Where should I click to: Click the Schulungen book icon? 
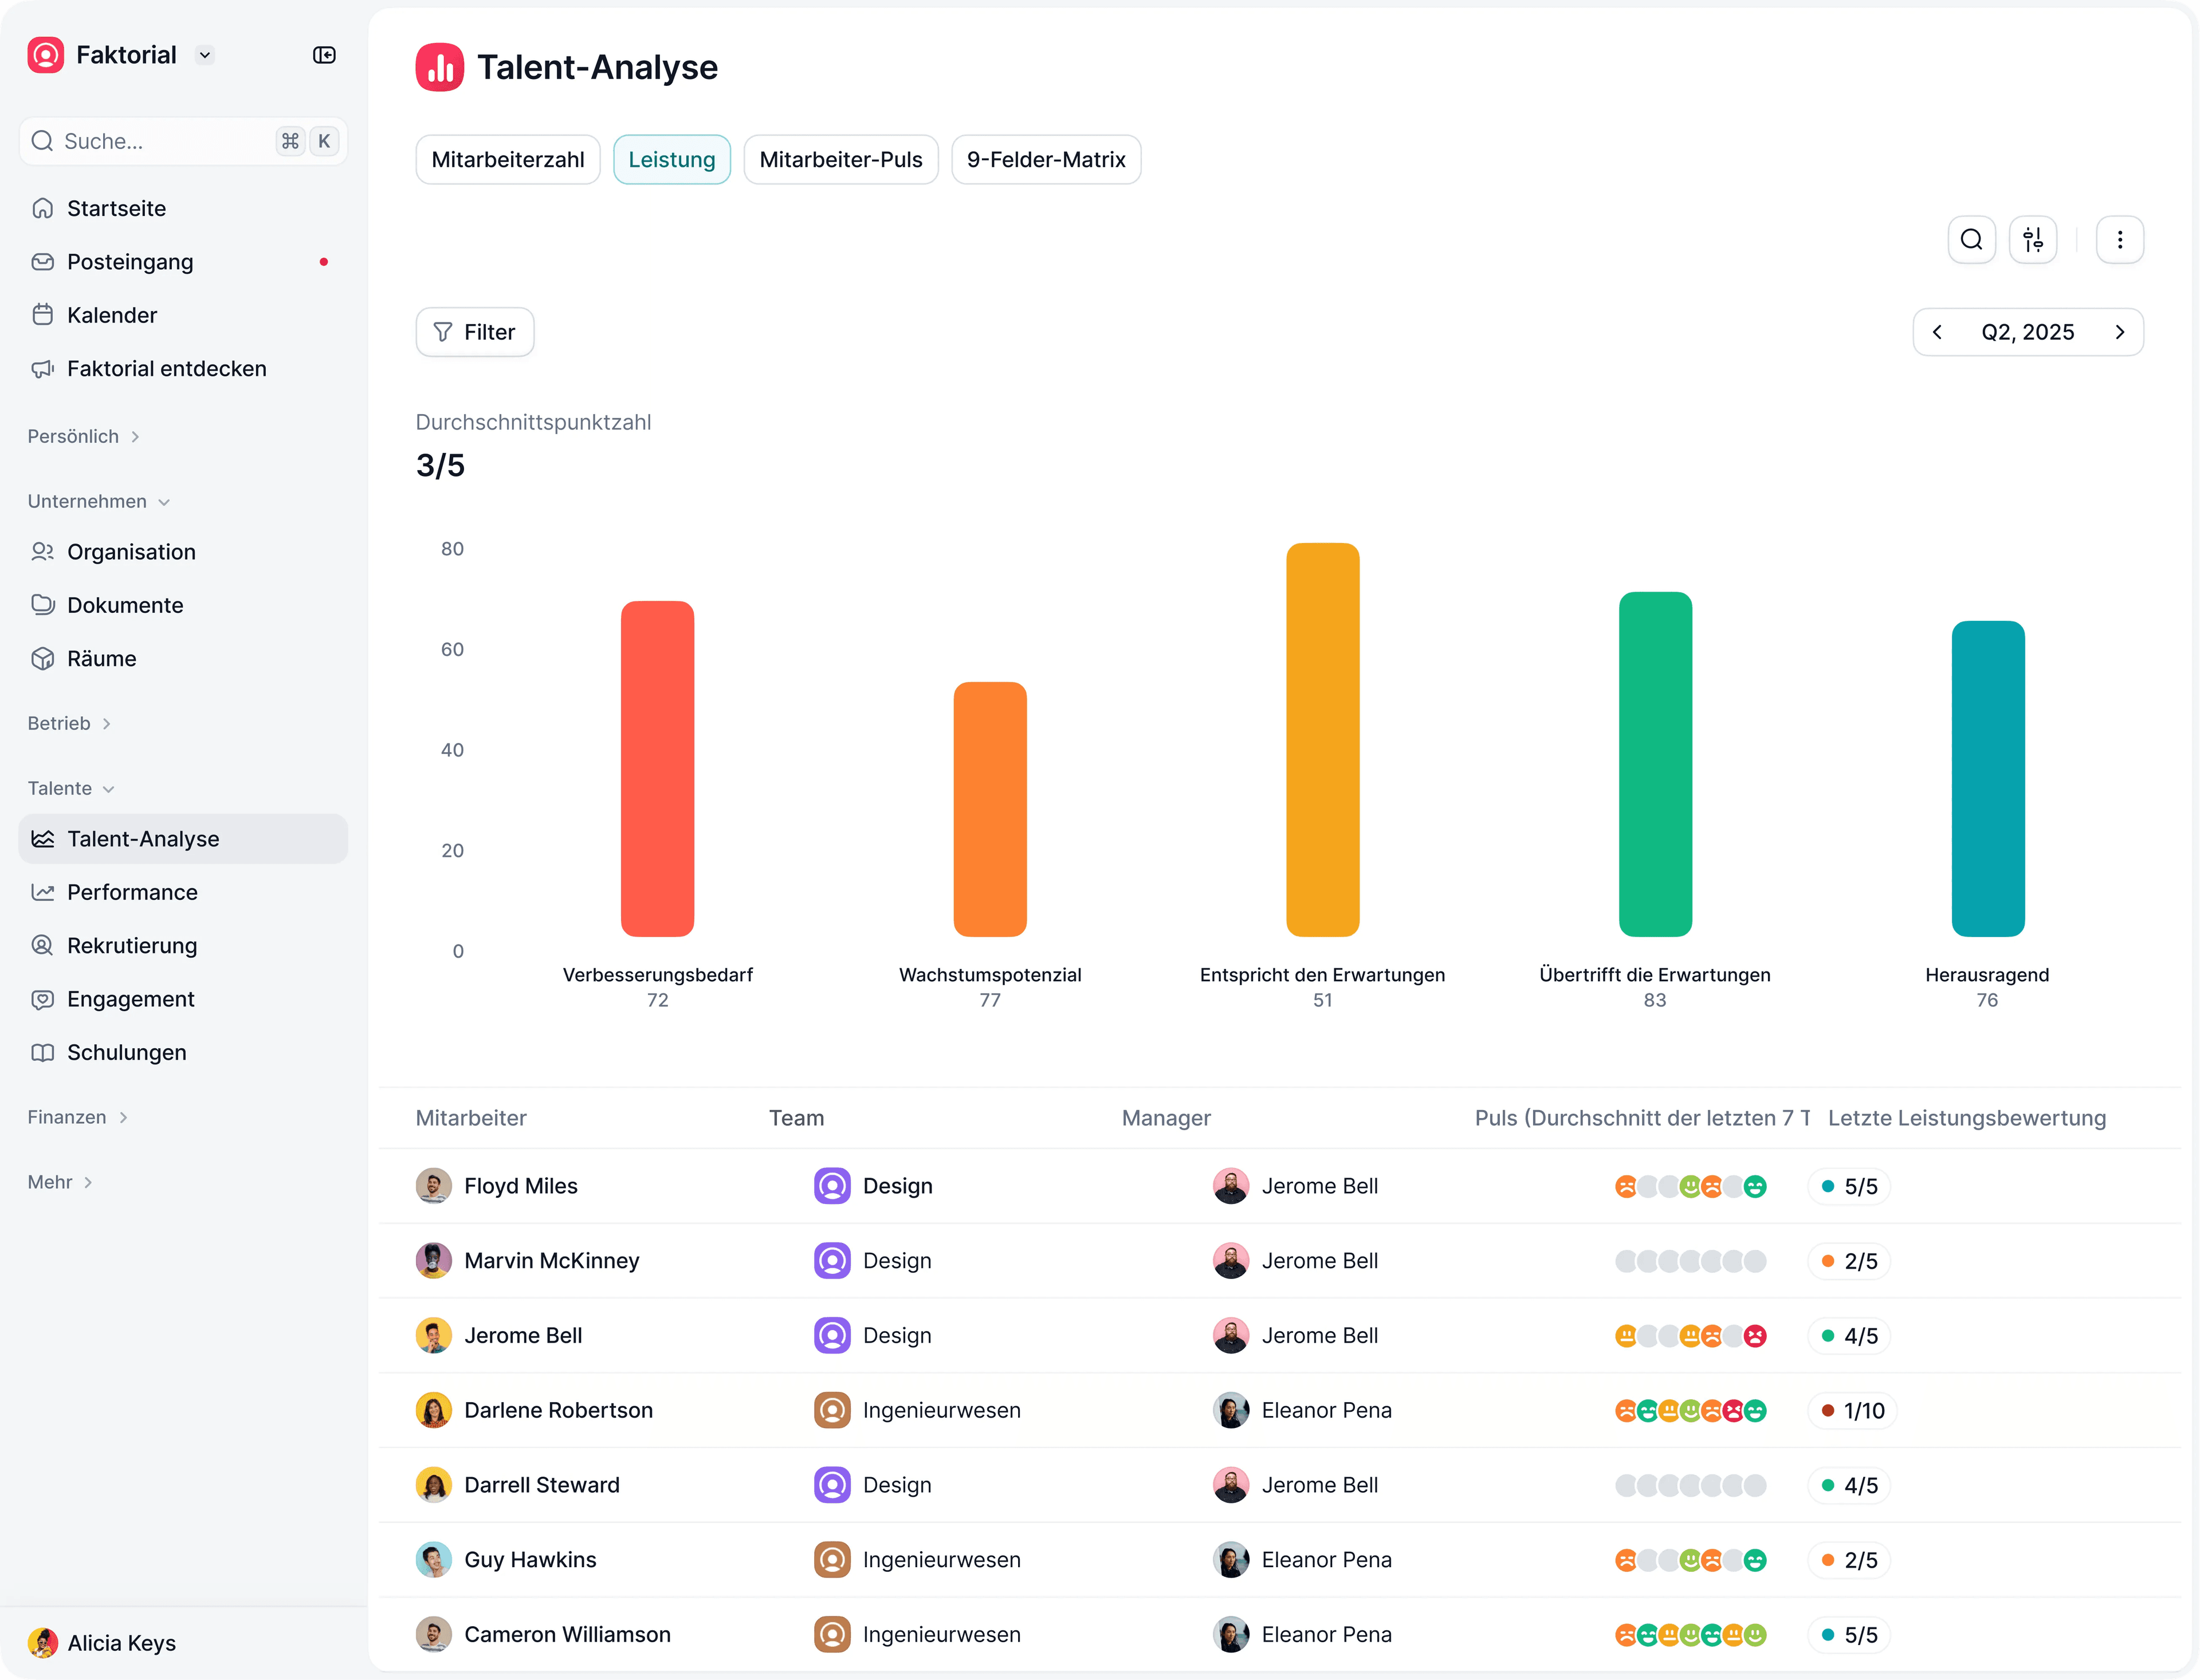point(43,1053)
